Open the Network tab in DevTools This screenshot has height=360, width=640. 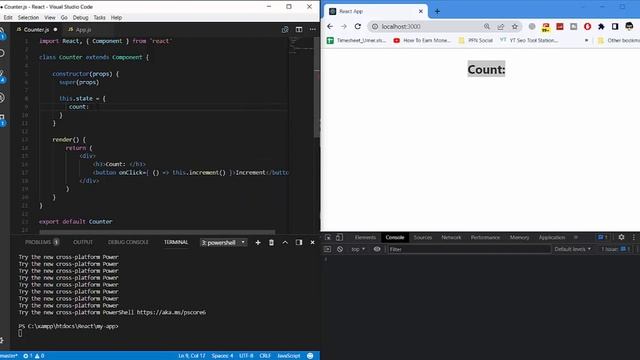tap(451, 237)
